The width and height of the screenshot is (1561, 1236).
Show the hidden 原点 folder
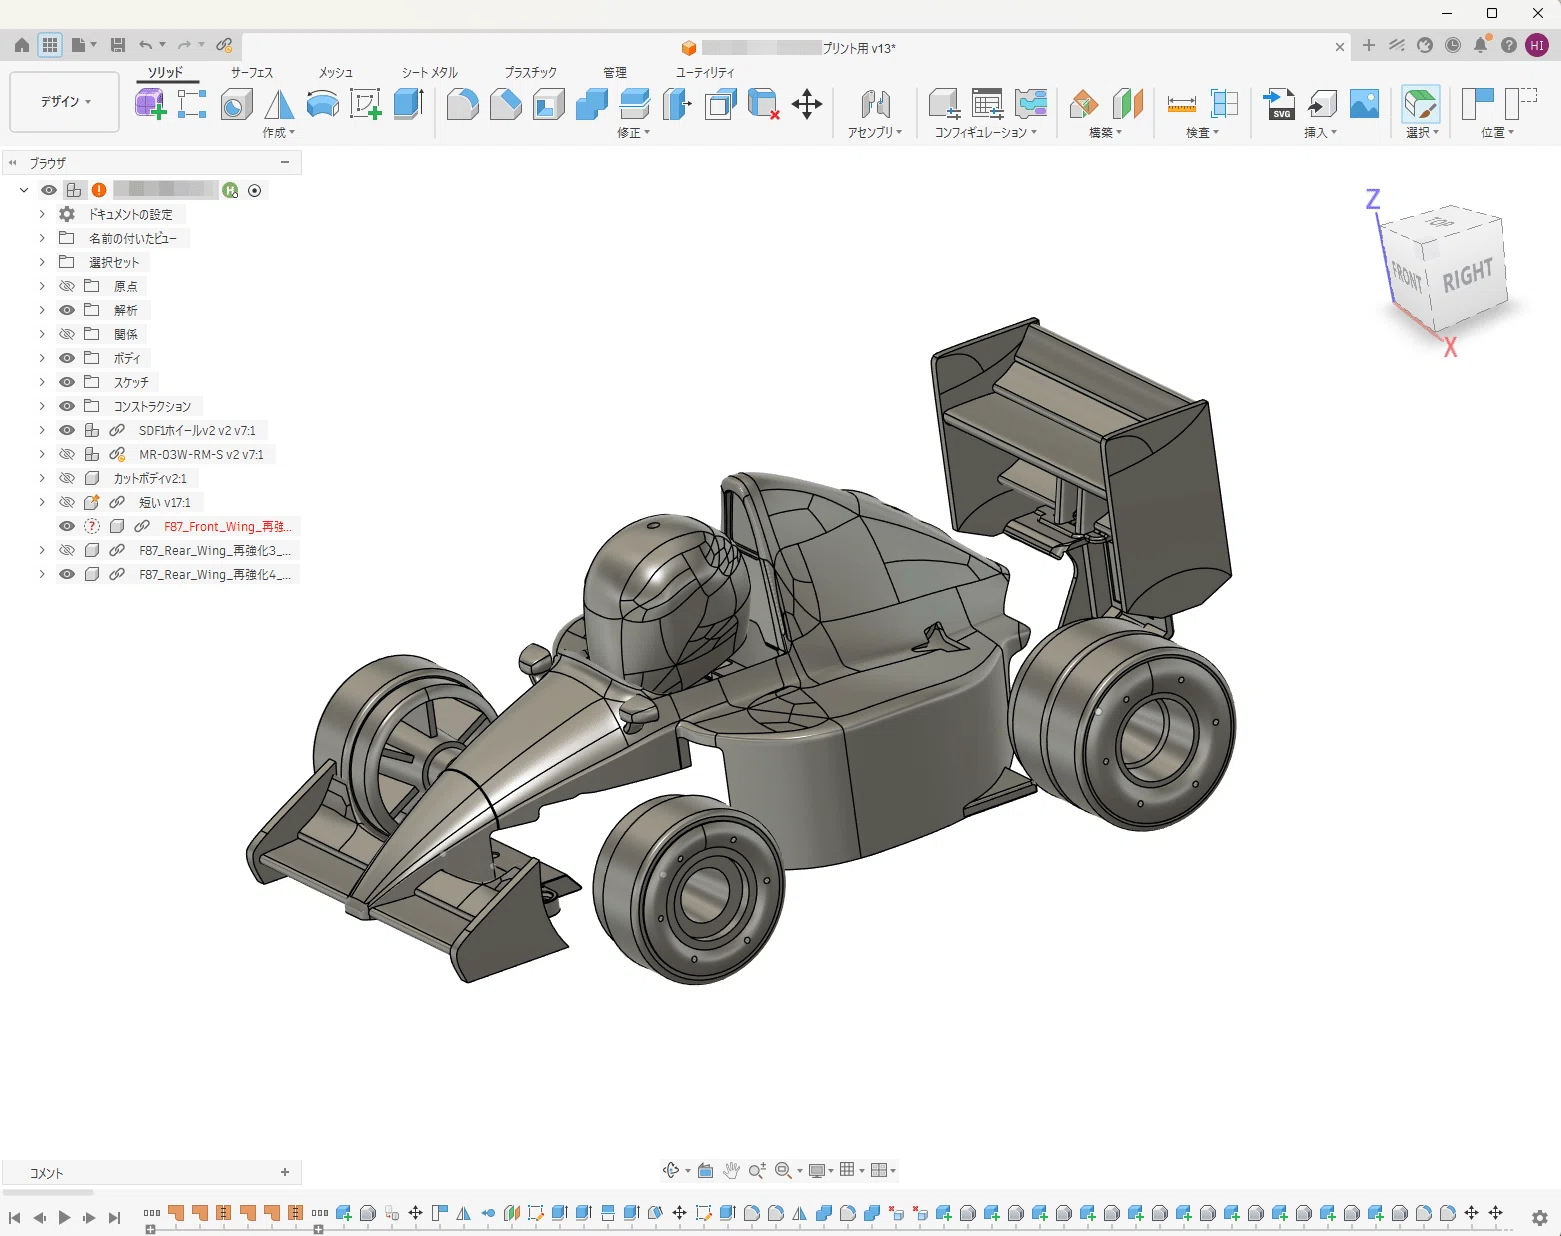click(x=67, y=286)
